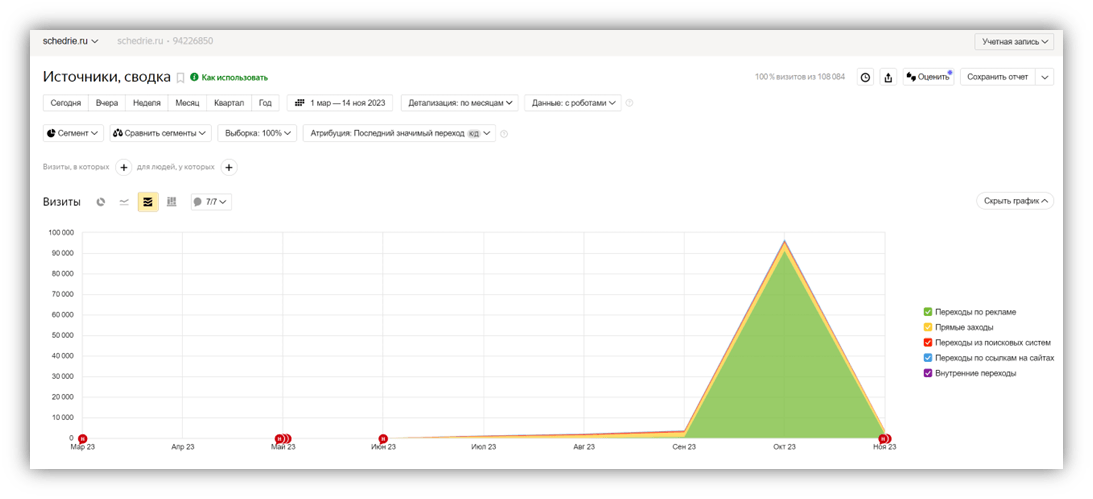Viewport: 1093px width, 499px height.
Task: Select the Неделя period tab
Action: (x=146, y=102)
